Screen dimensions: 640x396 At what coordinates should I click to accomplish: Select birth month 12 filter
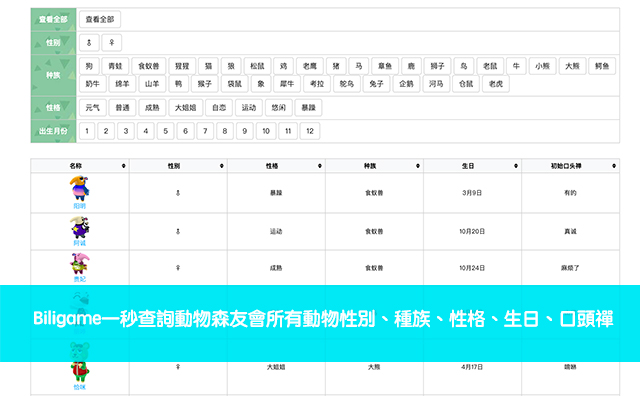point(310,131)
